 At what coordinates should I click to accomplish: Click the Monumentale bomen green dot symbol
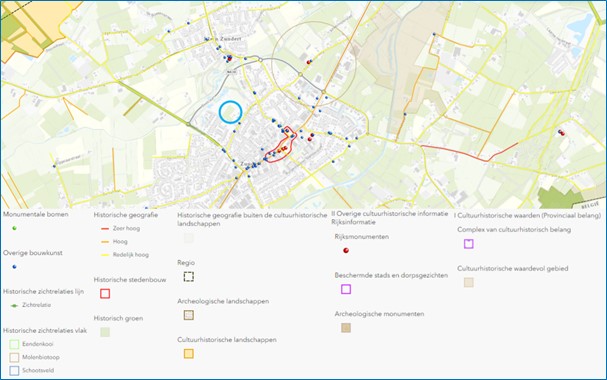pos(15,228)
